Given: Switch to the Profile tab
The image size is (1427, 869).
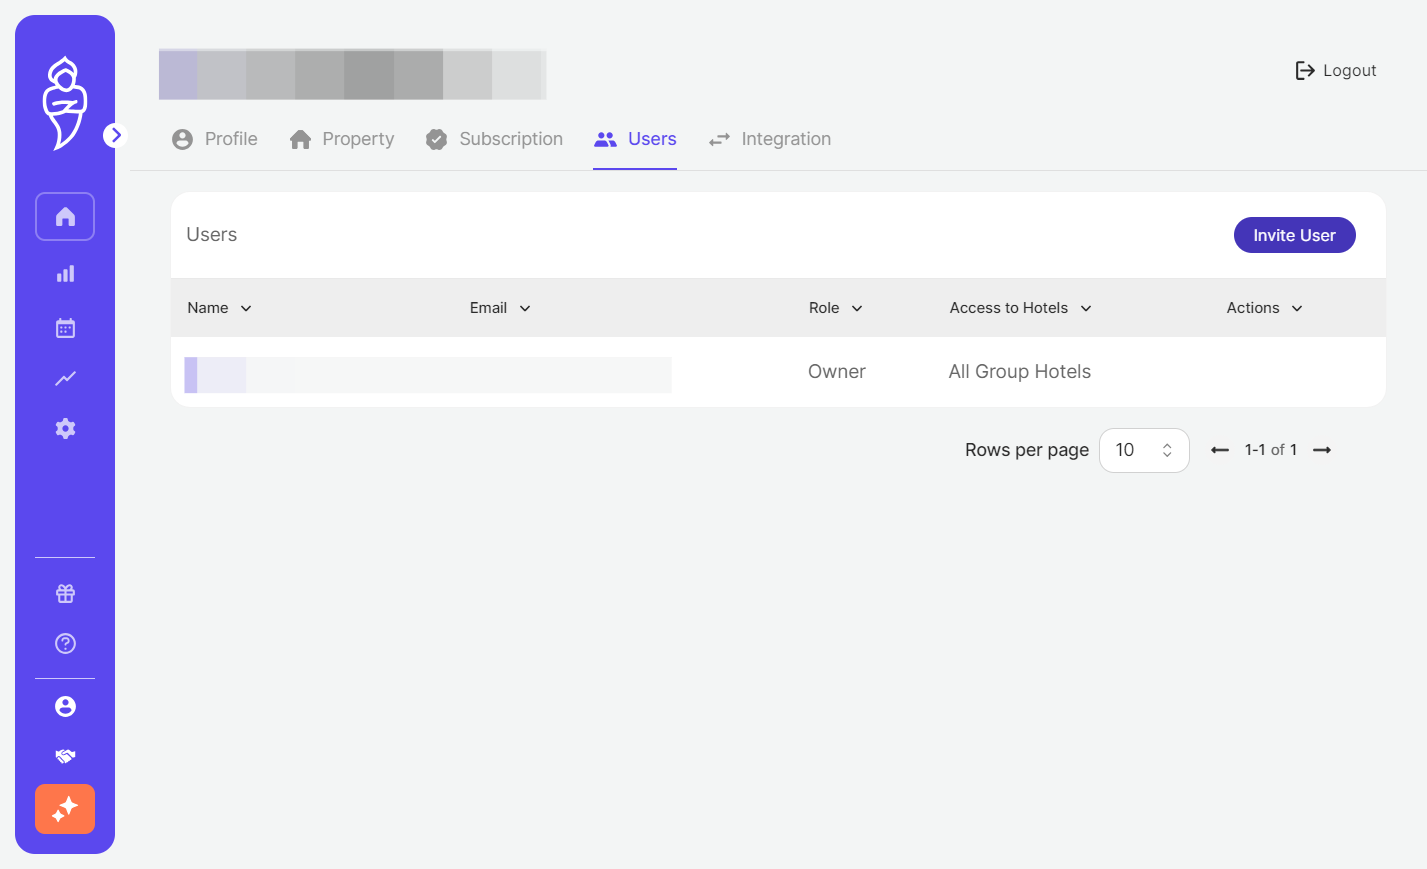Looking at the screenshot, I should point(214,139).
